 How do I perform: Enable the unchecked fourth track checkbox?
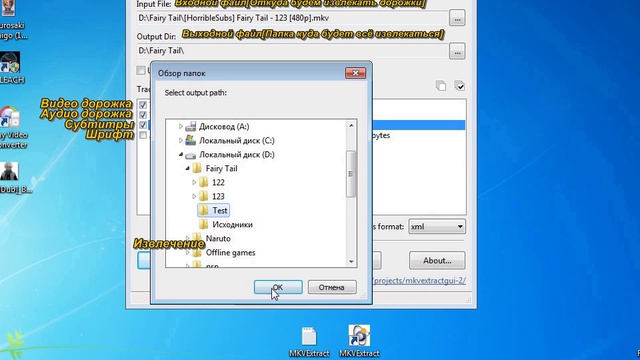coord(143,135)
